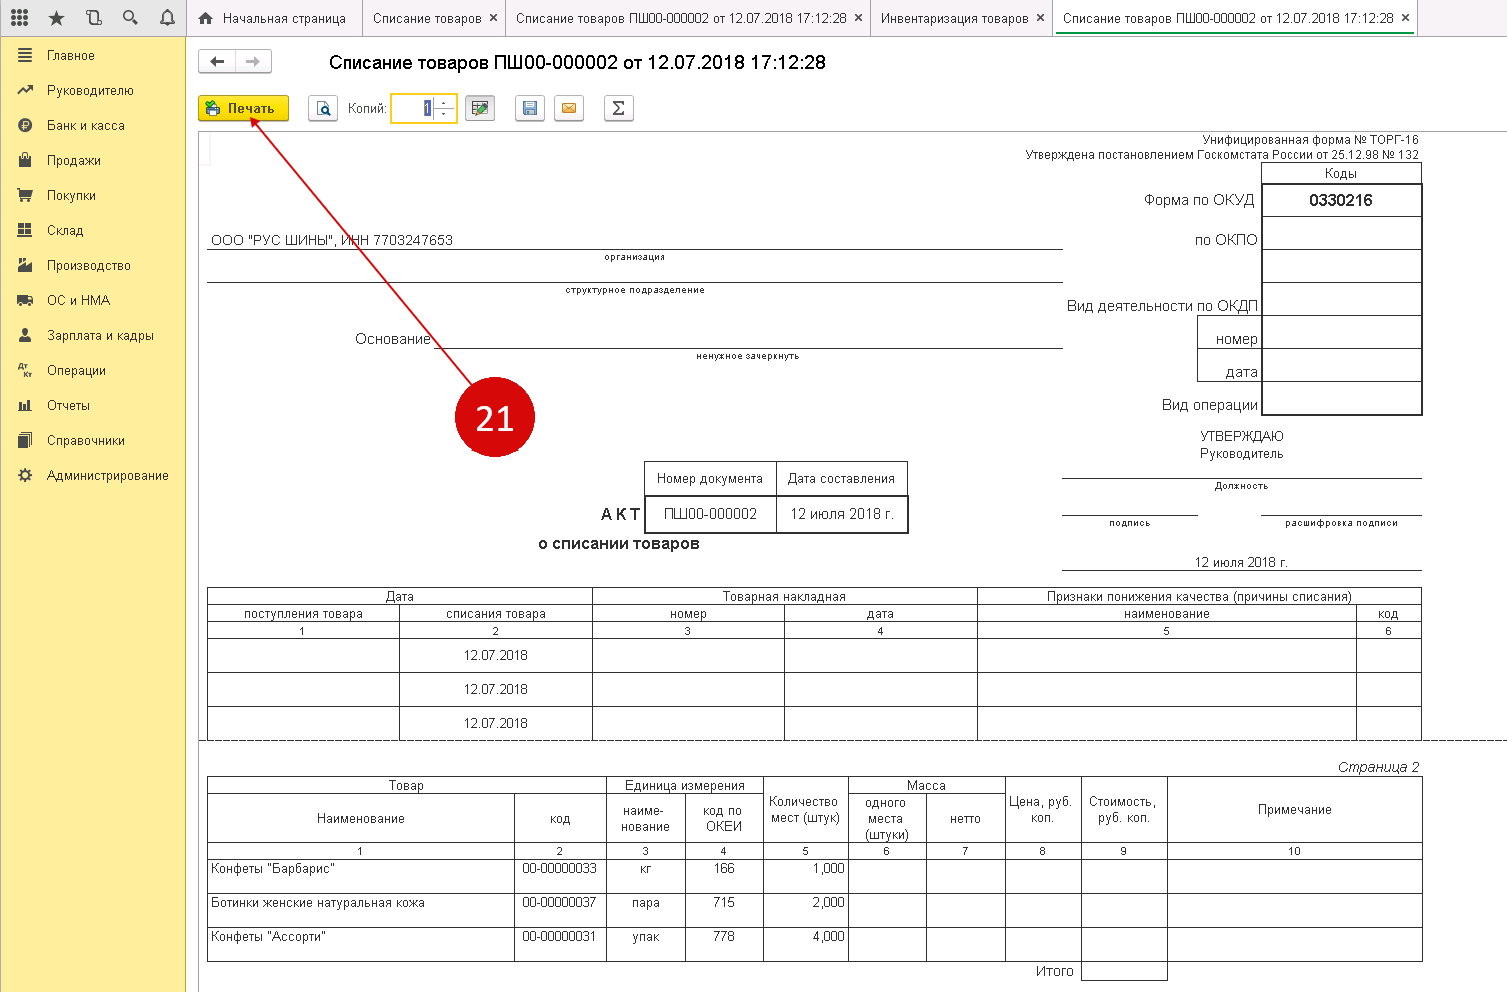Click the Продажи shopping bag icon

25,161
